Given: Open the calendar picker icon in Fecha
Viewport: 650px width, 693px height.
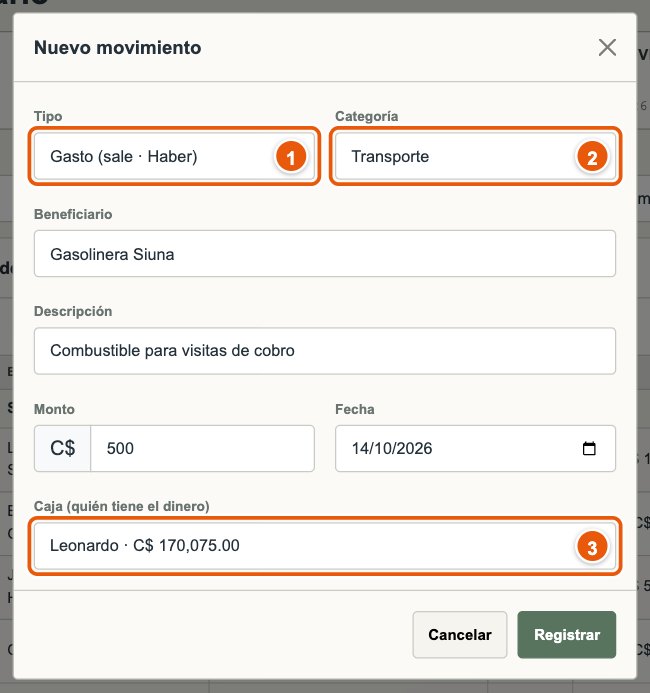Looking at the screenshot, I should coord(589,449).
